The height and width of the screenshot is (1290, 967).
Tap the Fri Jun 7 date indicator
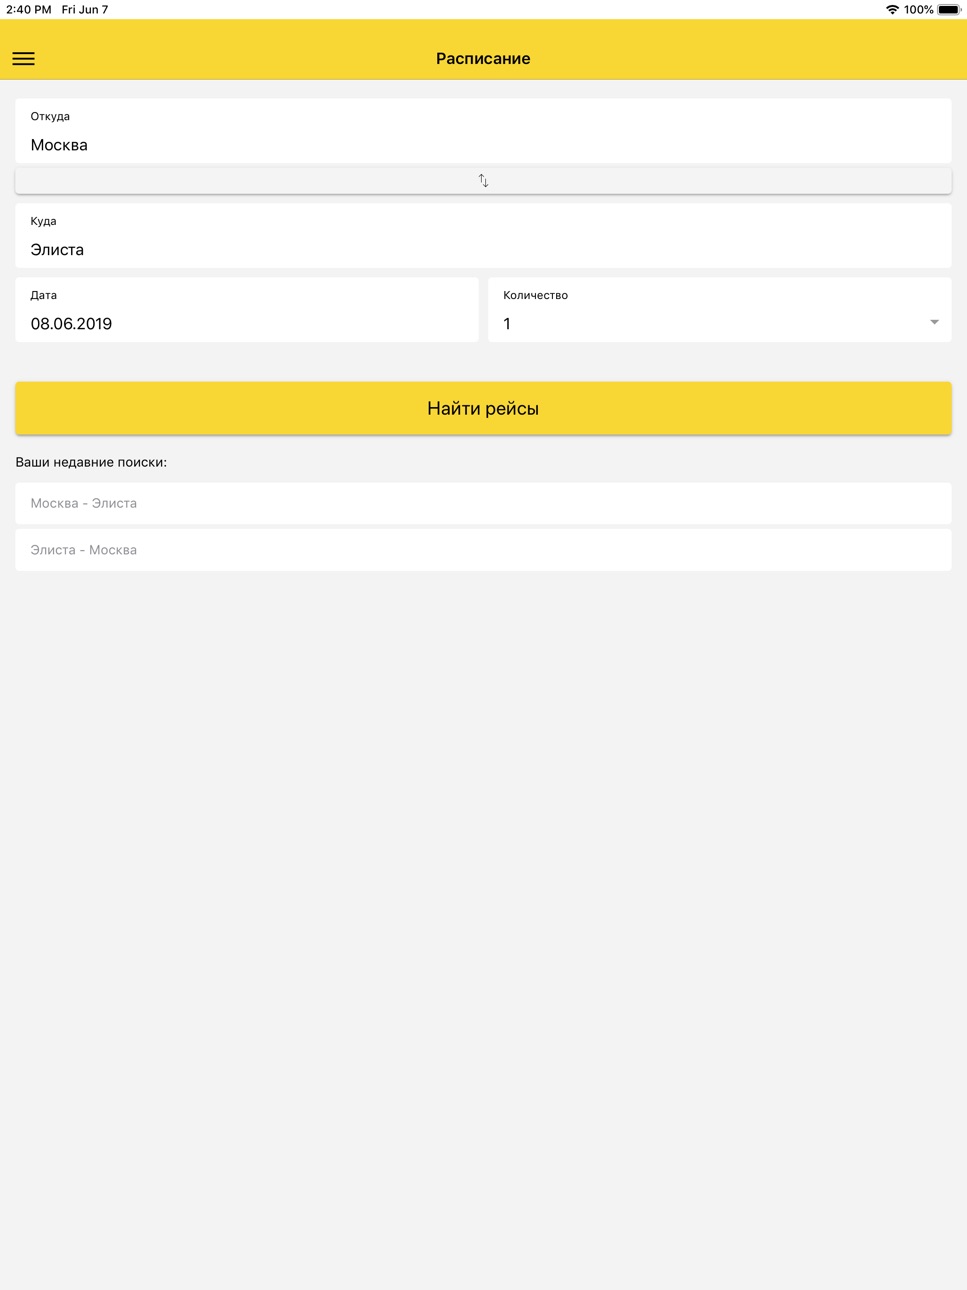pos(85,9)
